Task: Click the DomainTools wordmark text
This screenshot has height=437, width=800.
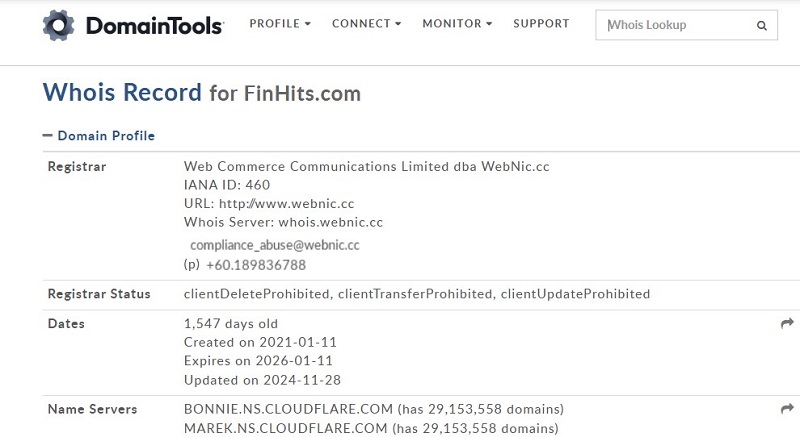Action: pos(155,25)
